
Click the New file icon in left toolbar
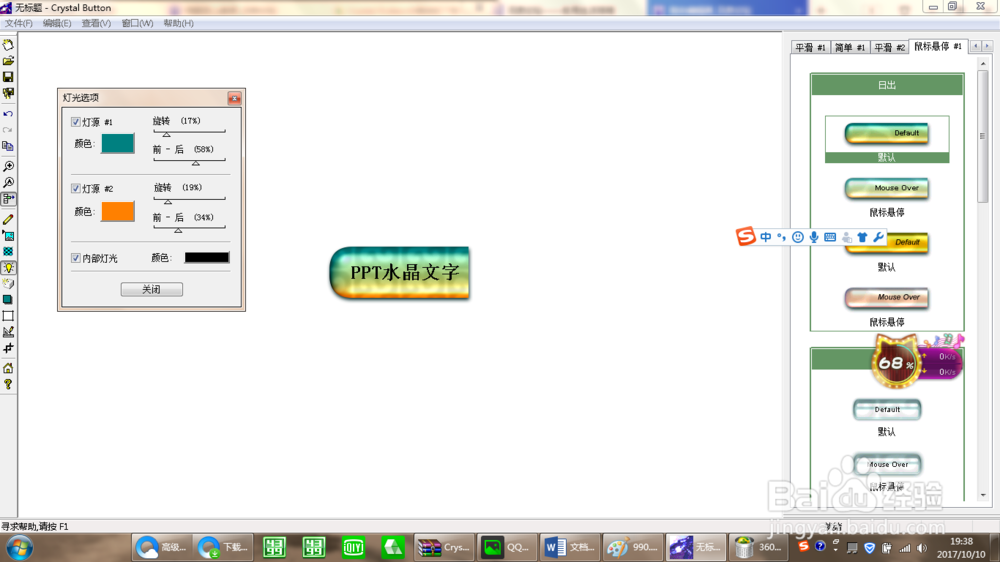8,45
